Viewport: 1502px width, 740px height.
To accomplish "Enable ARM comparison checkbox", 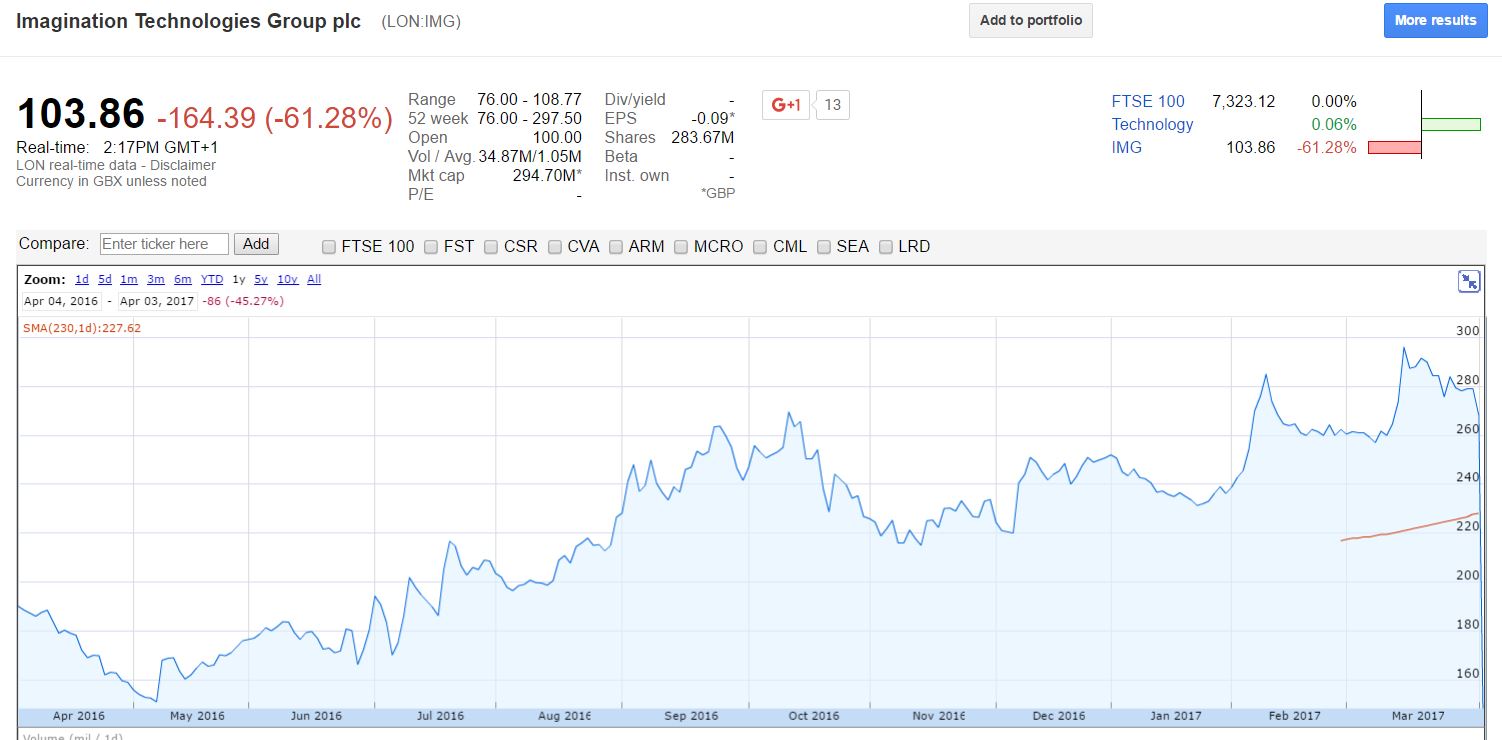I will point(616,247).
